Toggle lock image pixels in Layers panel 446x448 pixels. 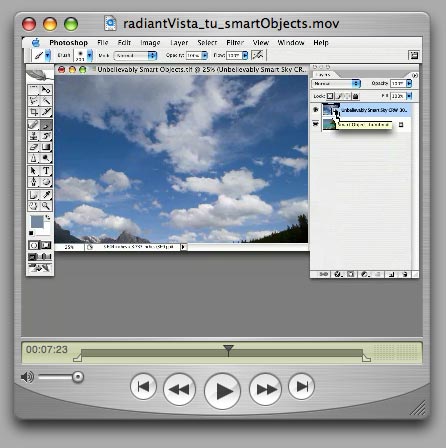click(339, 96)
